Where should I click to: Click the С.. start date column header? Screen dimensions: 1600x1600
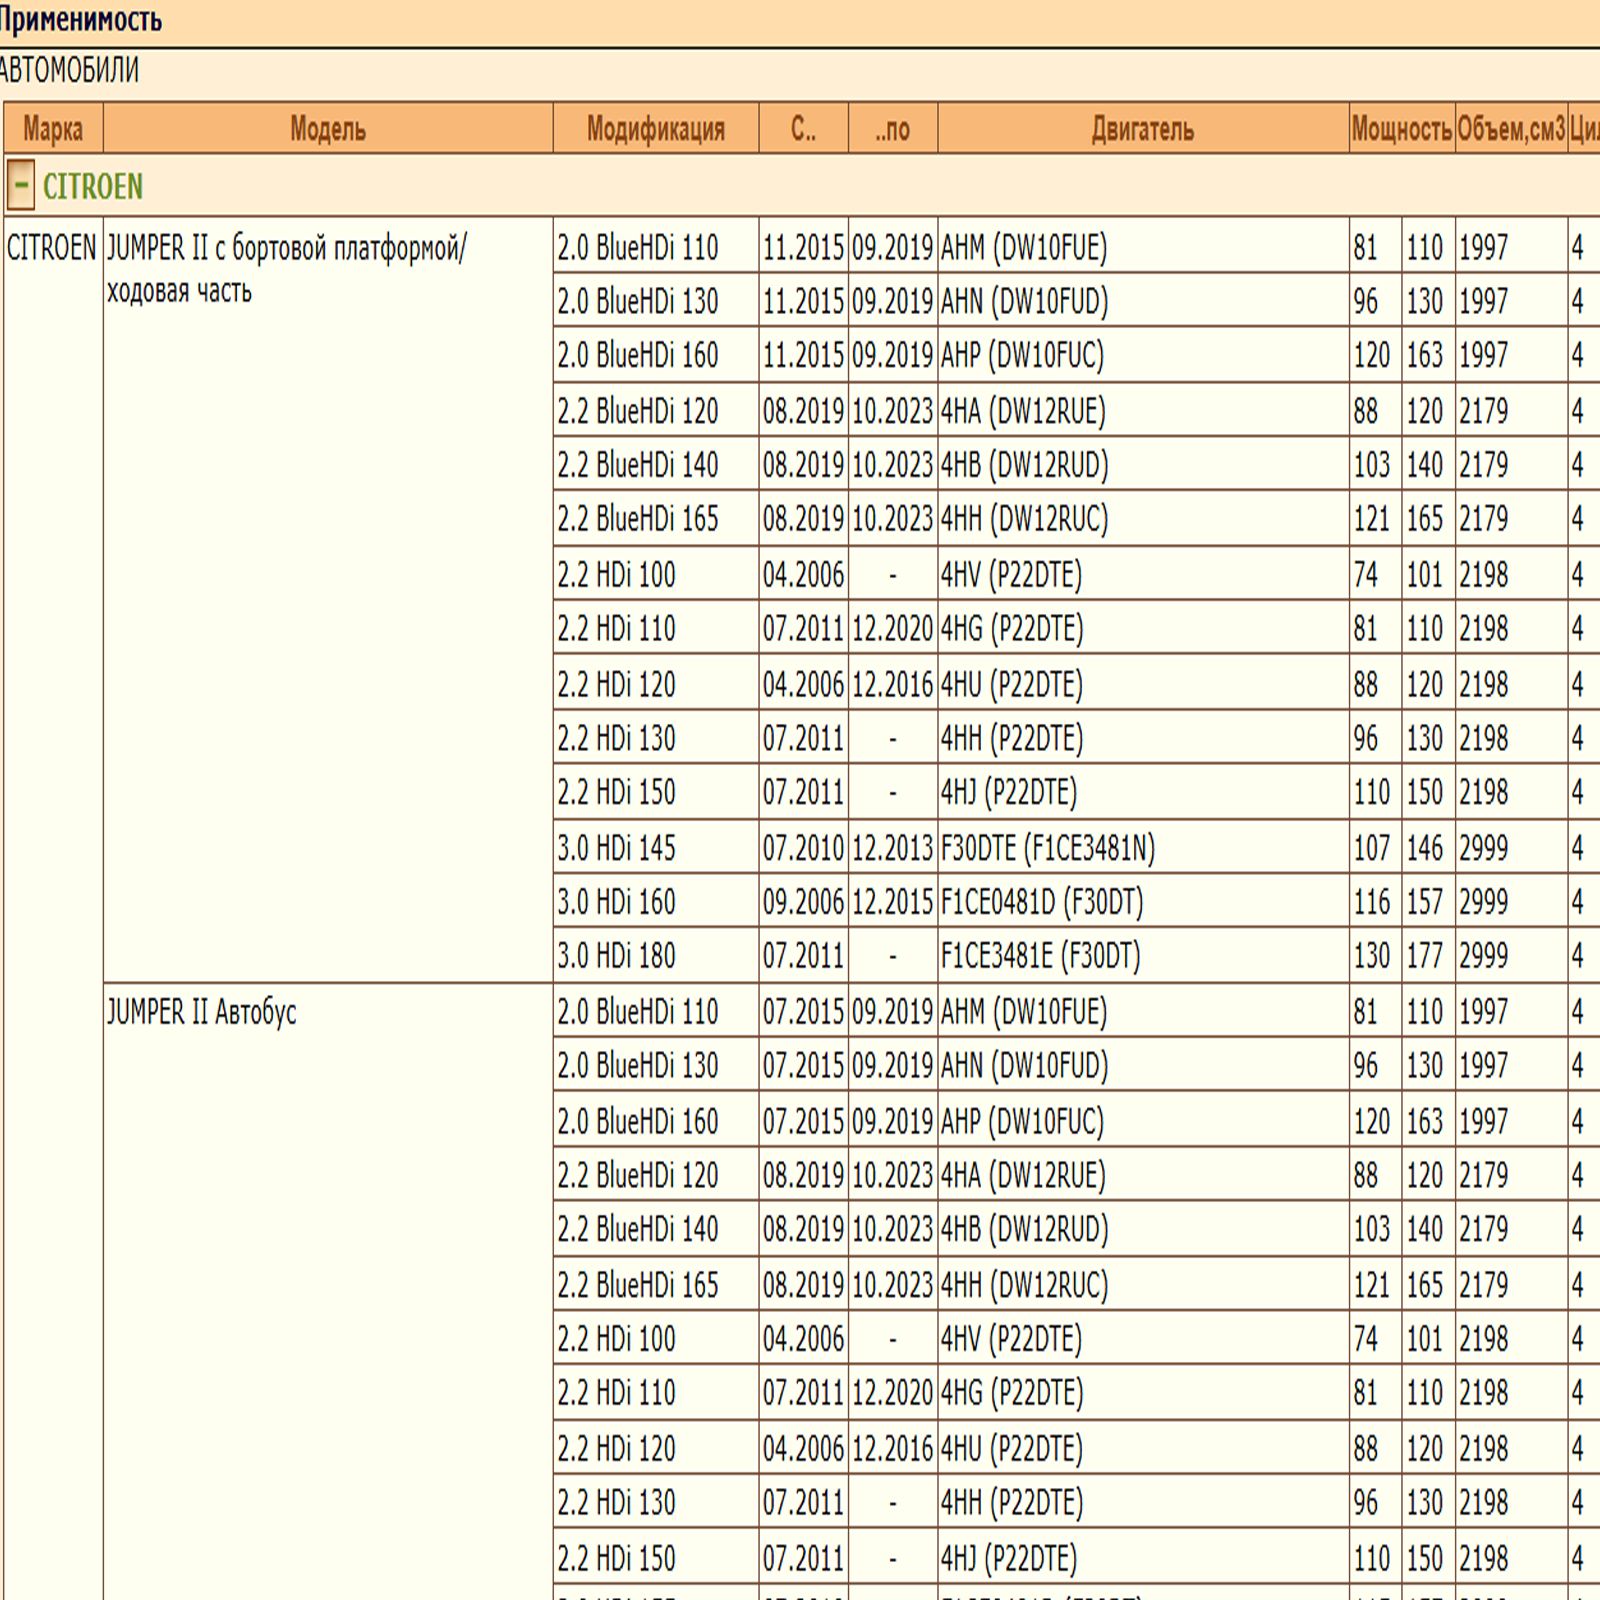[x=803, y=129]
